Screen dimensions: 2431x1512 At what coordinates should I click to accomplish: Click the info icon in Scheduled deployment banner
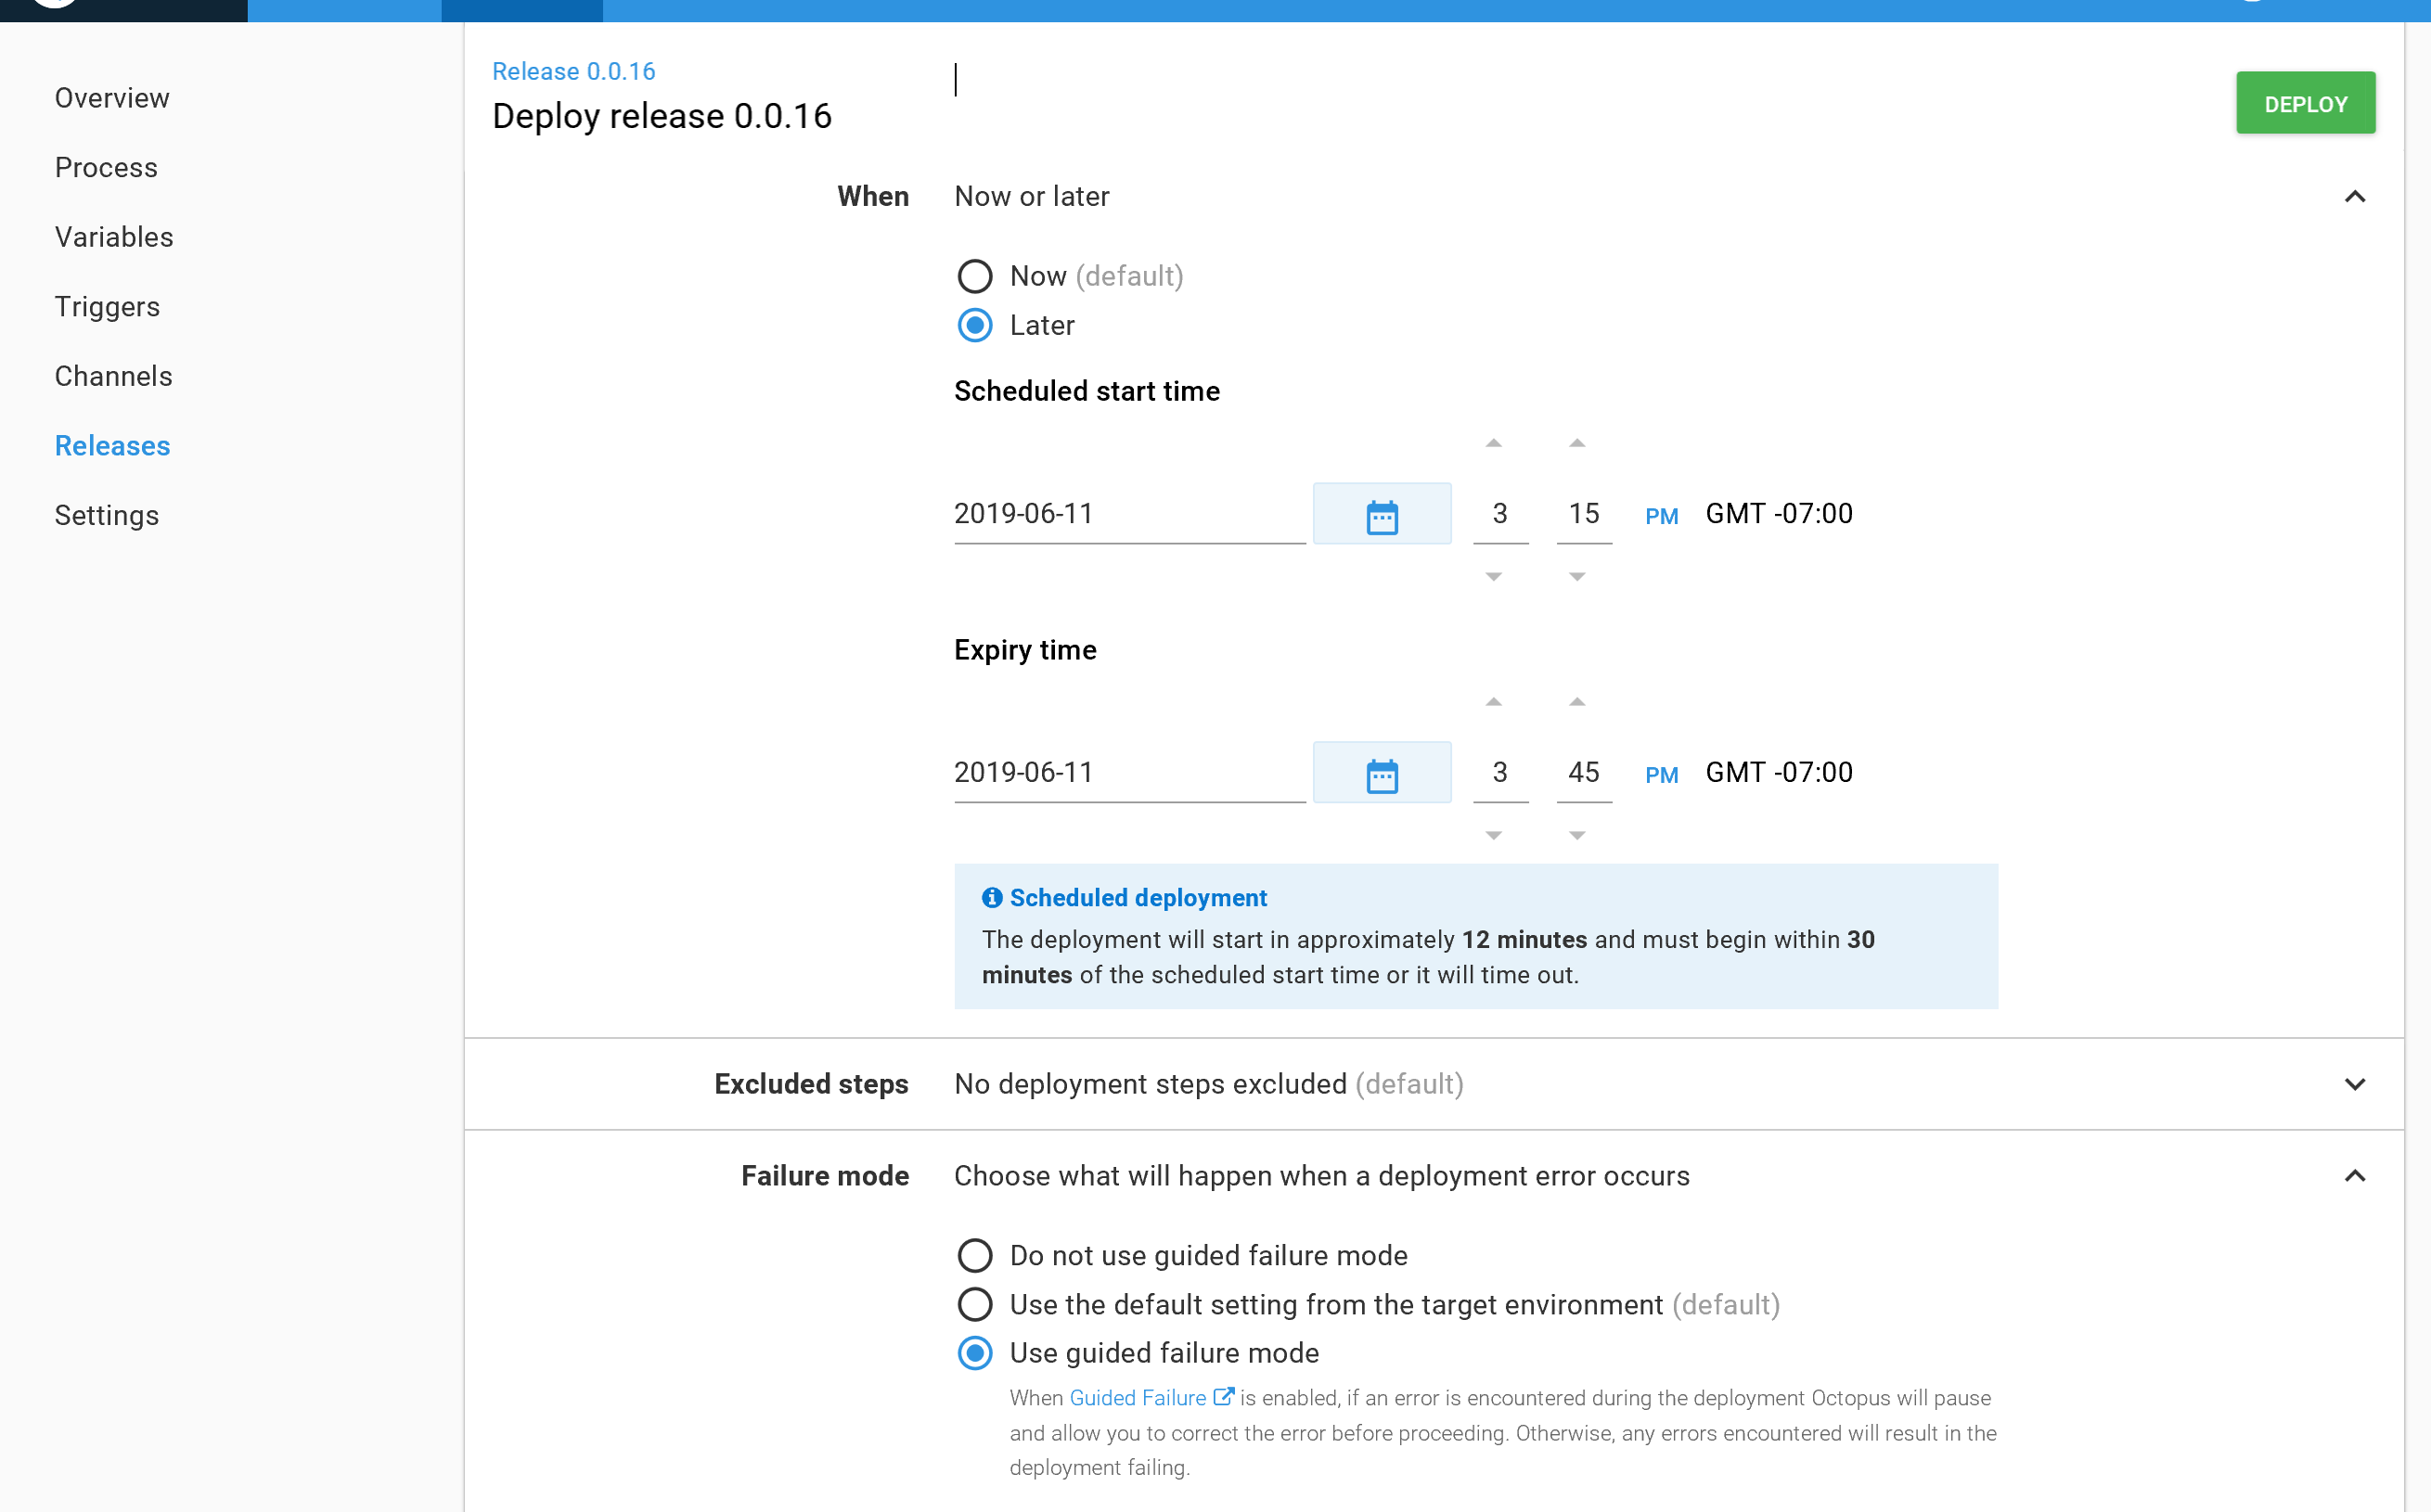[x=992, y=897]
